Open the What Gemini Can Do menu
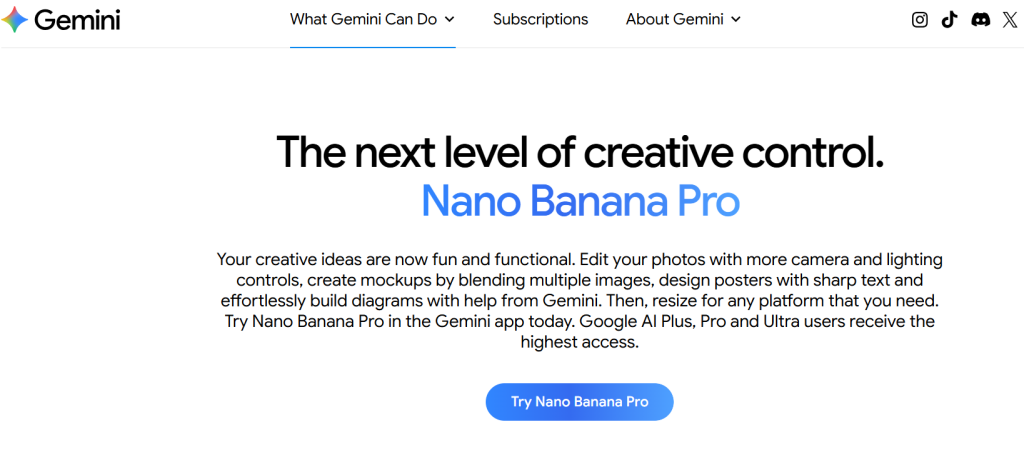The height and width of the screenshot is (457, 1024). click(x=364, y=19)
